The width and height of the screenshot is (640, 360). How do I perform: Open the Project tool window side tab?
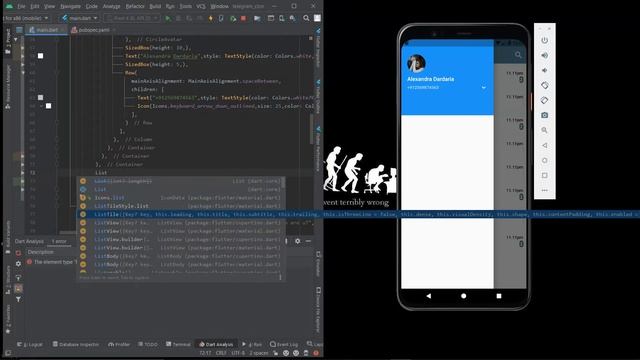[8, 41]
